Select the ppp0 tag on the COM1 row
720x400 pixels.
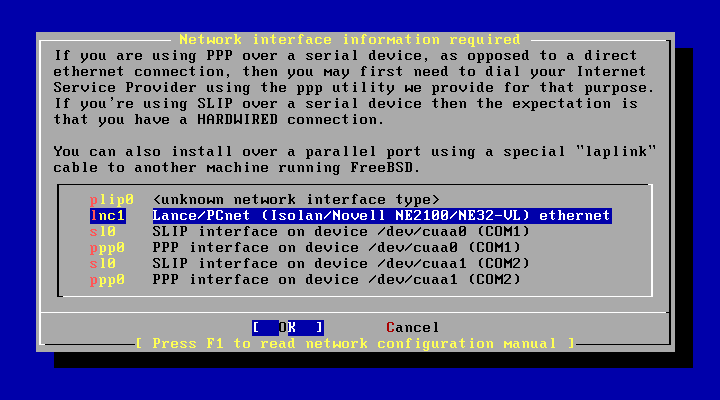107,248
